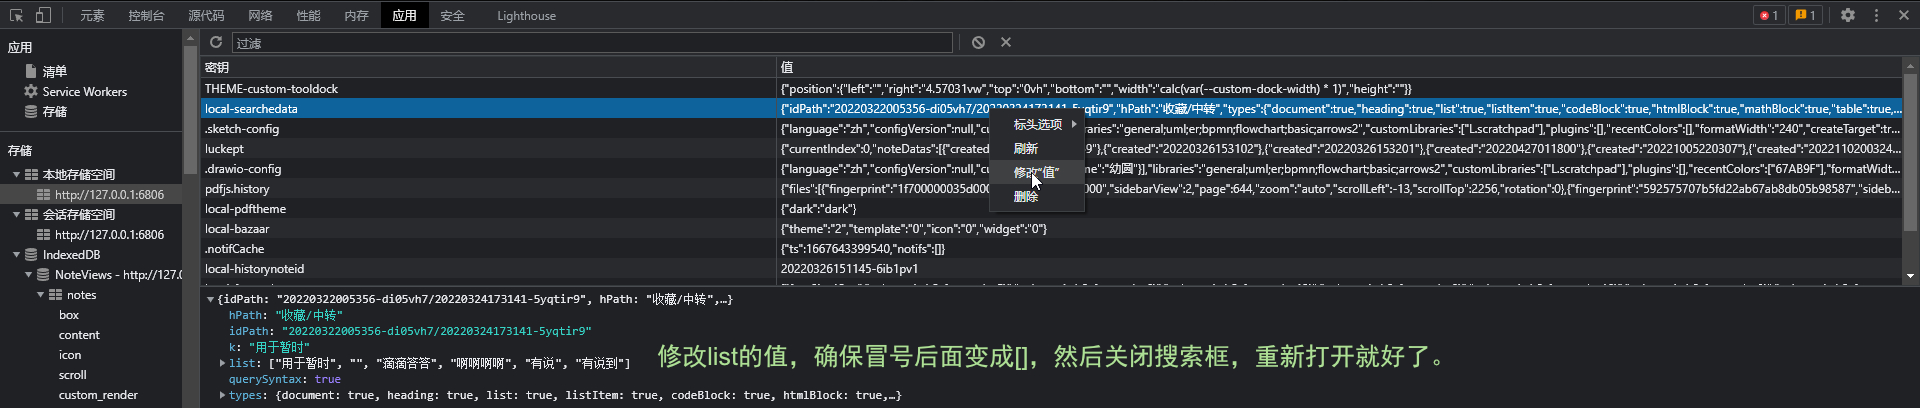The height and width of the screenshot is (408, 1920).
Task: Click the clear all storage icon
Action: pos(978,42)
